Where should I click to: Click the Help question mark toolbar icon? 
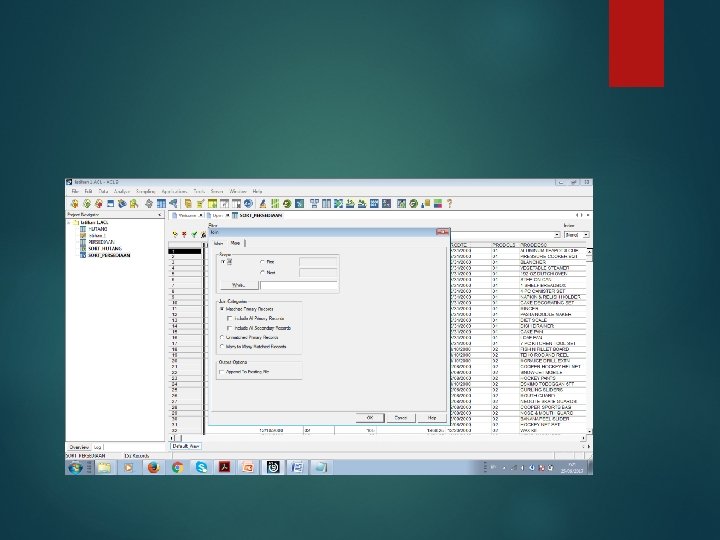tap(450, 203)
